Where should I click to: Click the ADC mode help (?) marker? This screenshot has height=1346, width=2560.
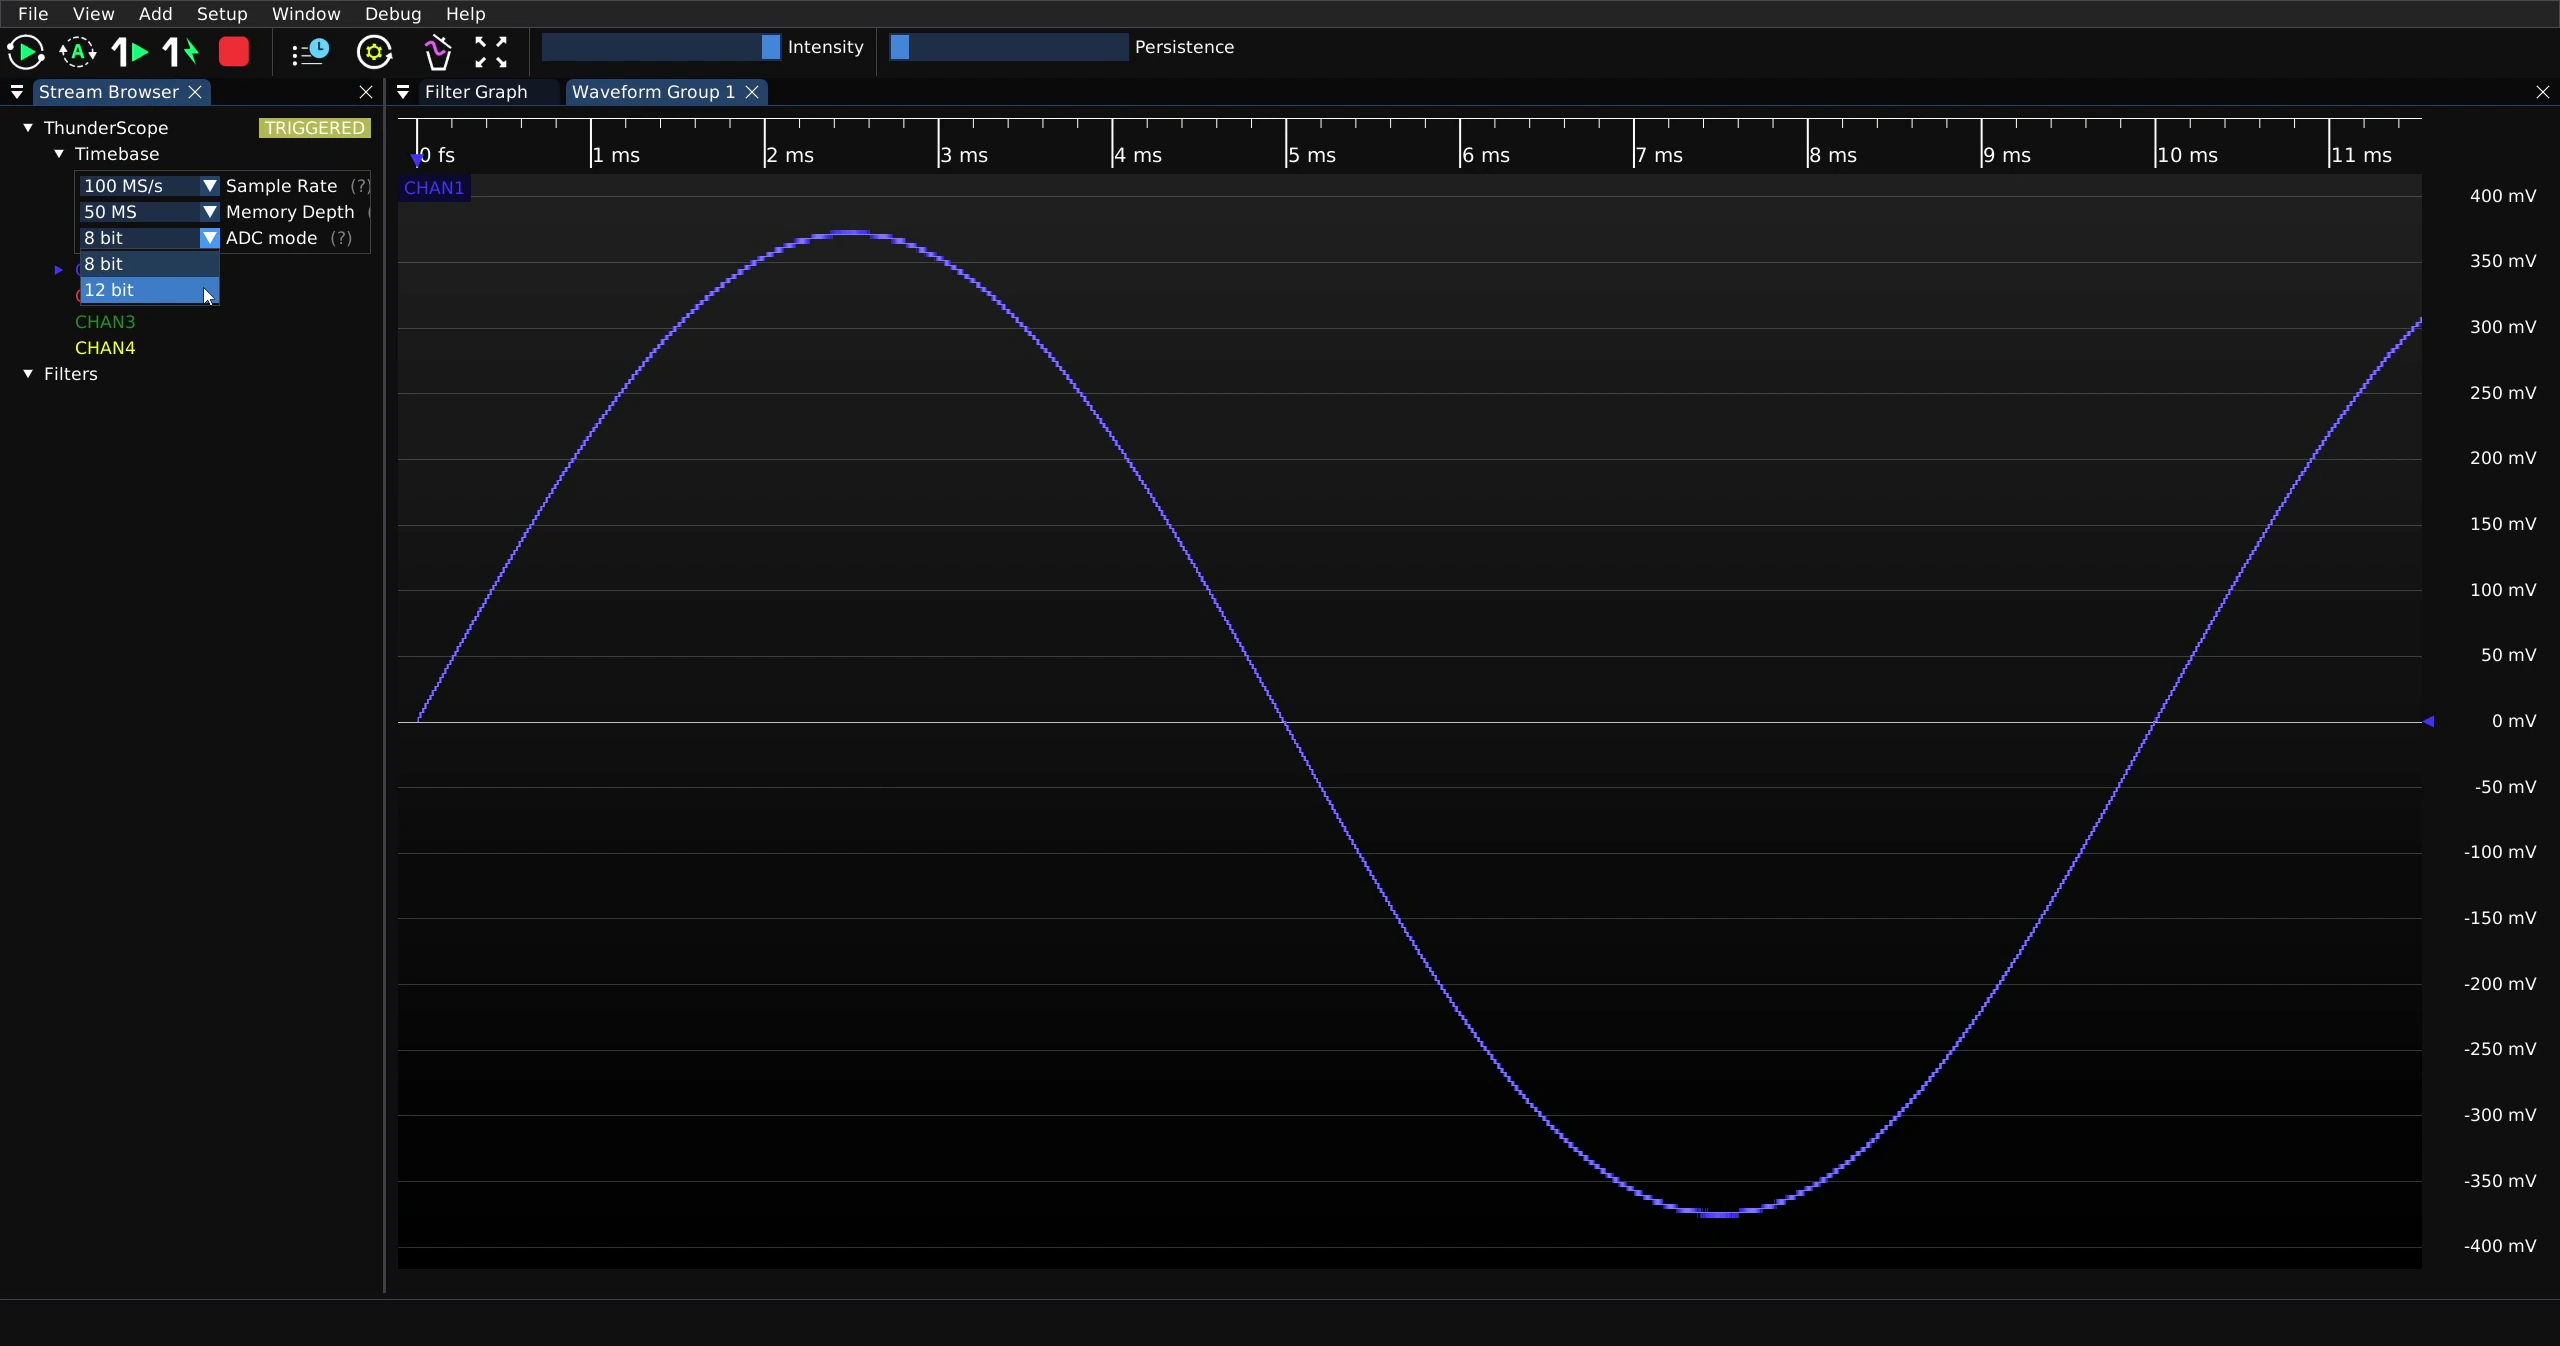click(x=342, y=238)
